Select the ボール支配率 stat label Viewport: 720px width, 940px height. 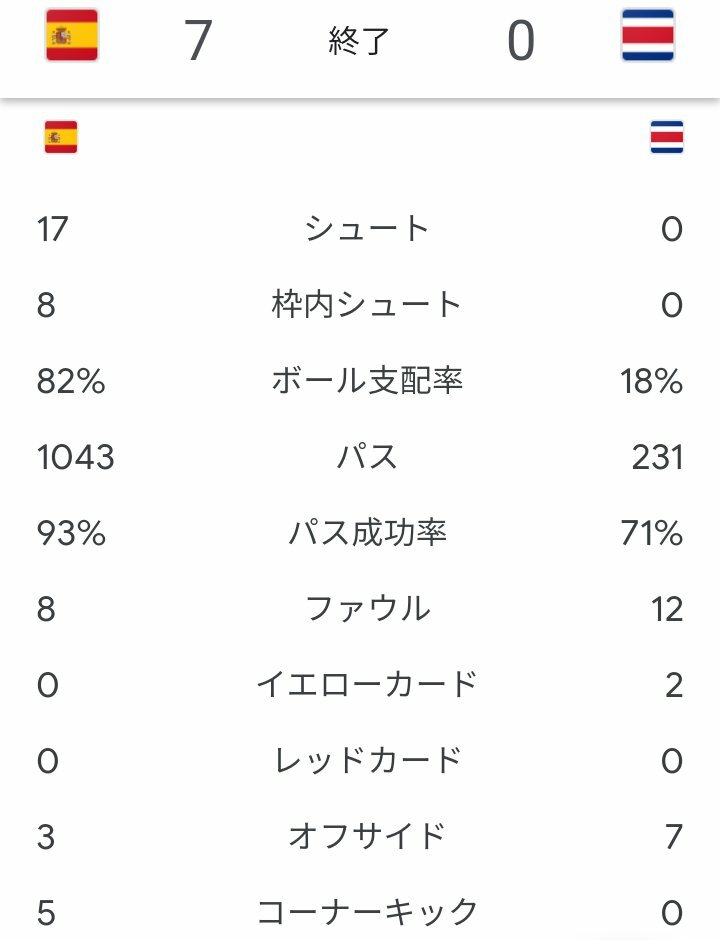tap(366, 381)
